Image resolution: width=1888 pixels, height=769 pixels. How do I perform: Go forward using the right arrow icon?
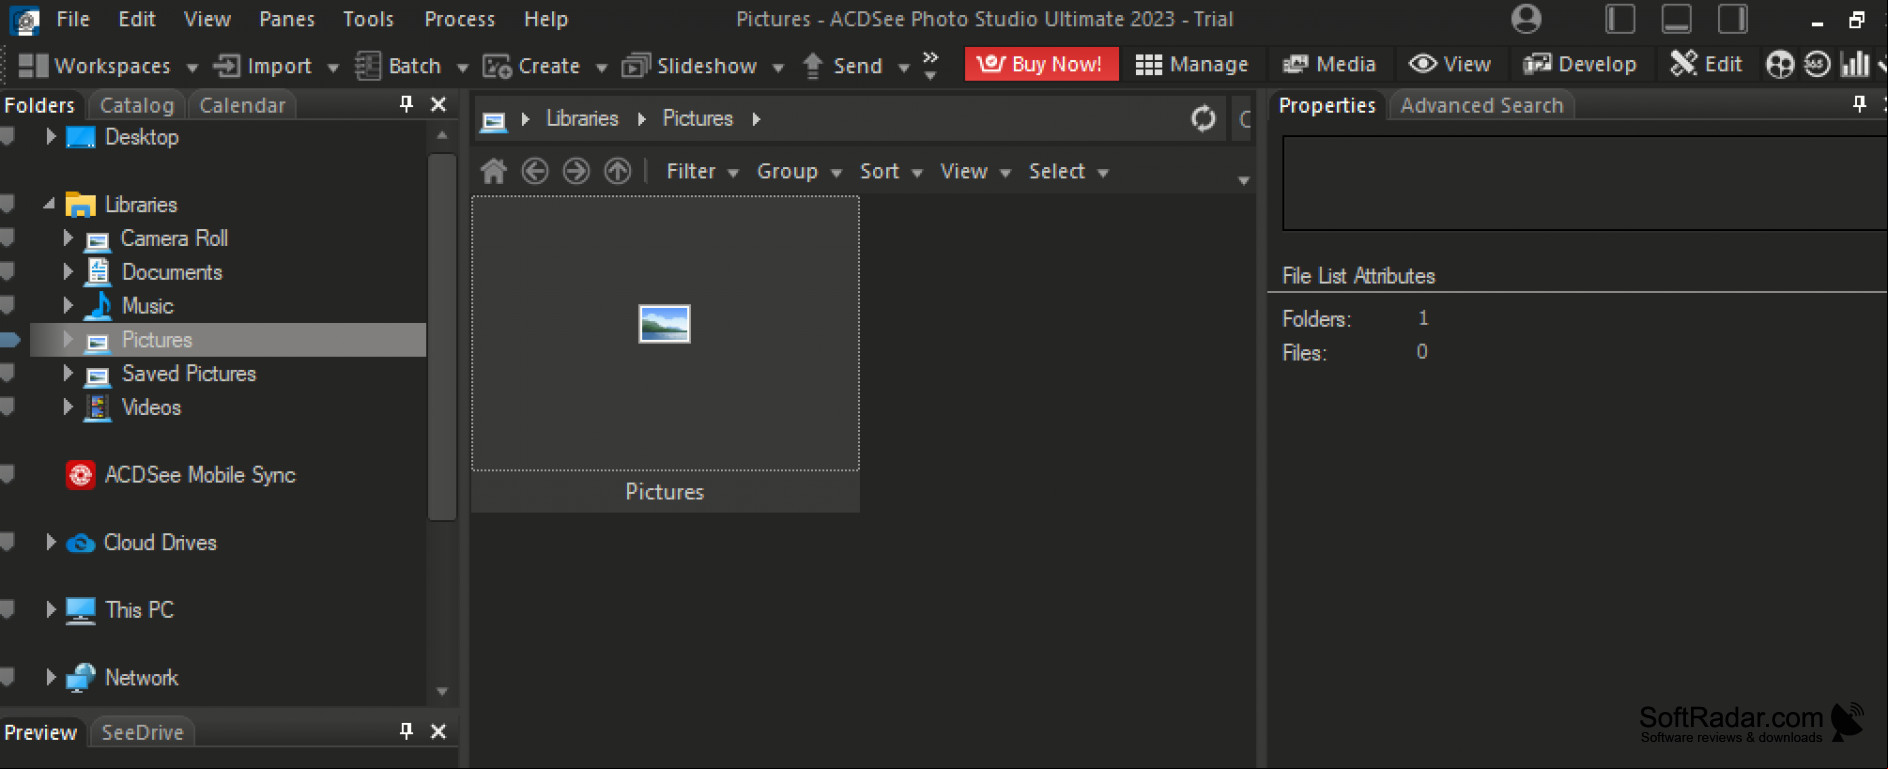[x=576, y=171]
